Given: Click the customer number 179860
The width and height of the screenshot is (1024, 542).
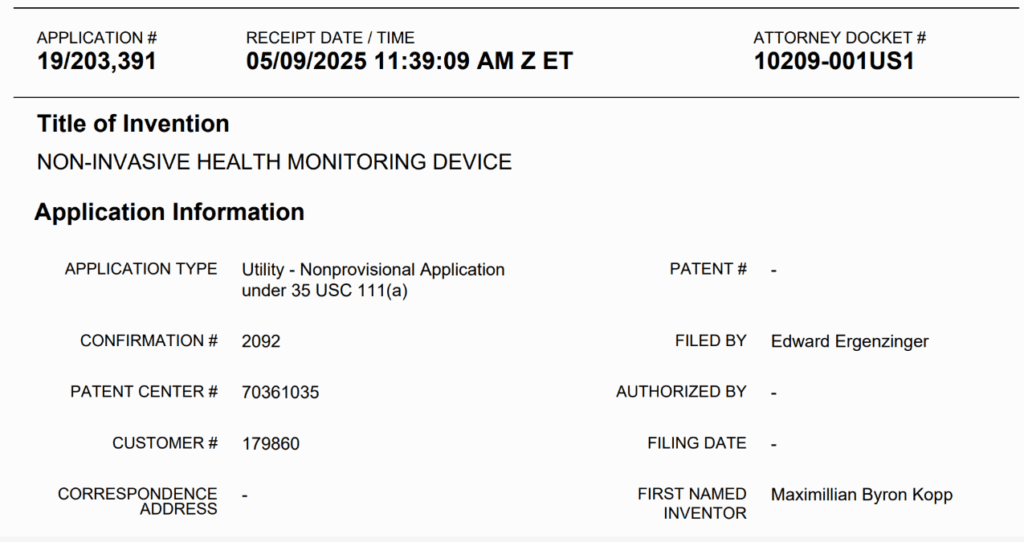Looking at the screenshot, I should (x=270, y=444).
